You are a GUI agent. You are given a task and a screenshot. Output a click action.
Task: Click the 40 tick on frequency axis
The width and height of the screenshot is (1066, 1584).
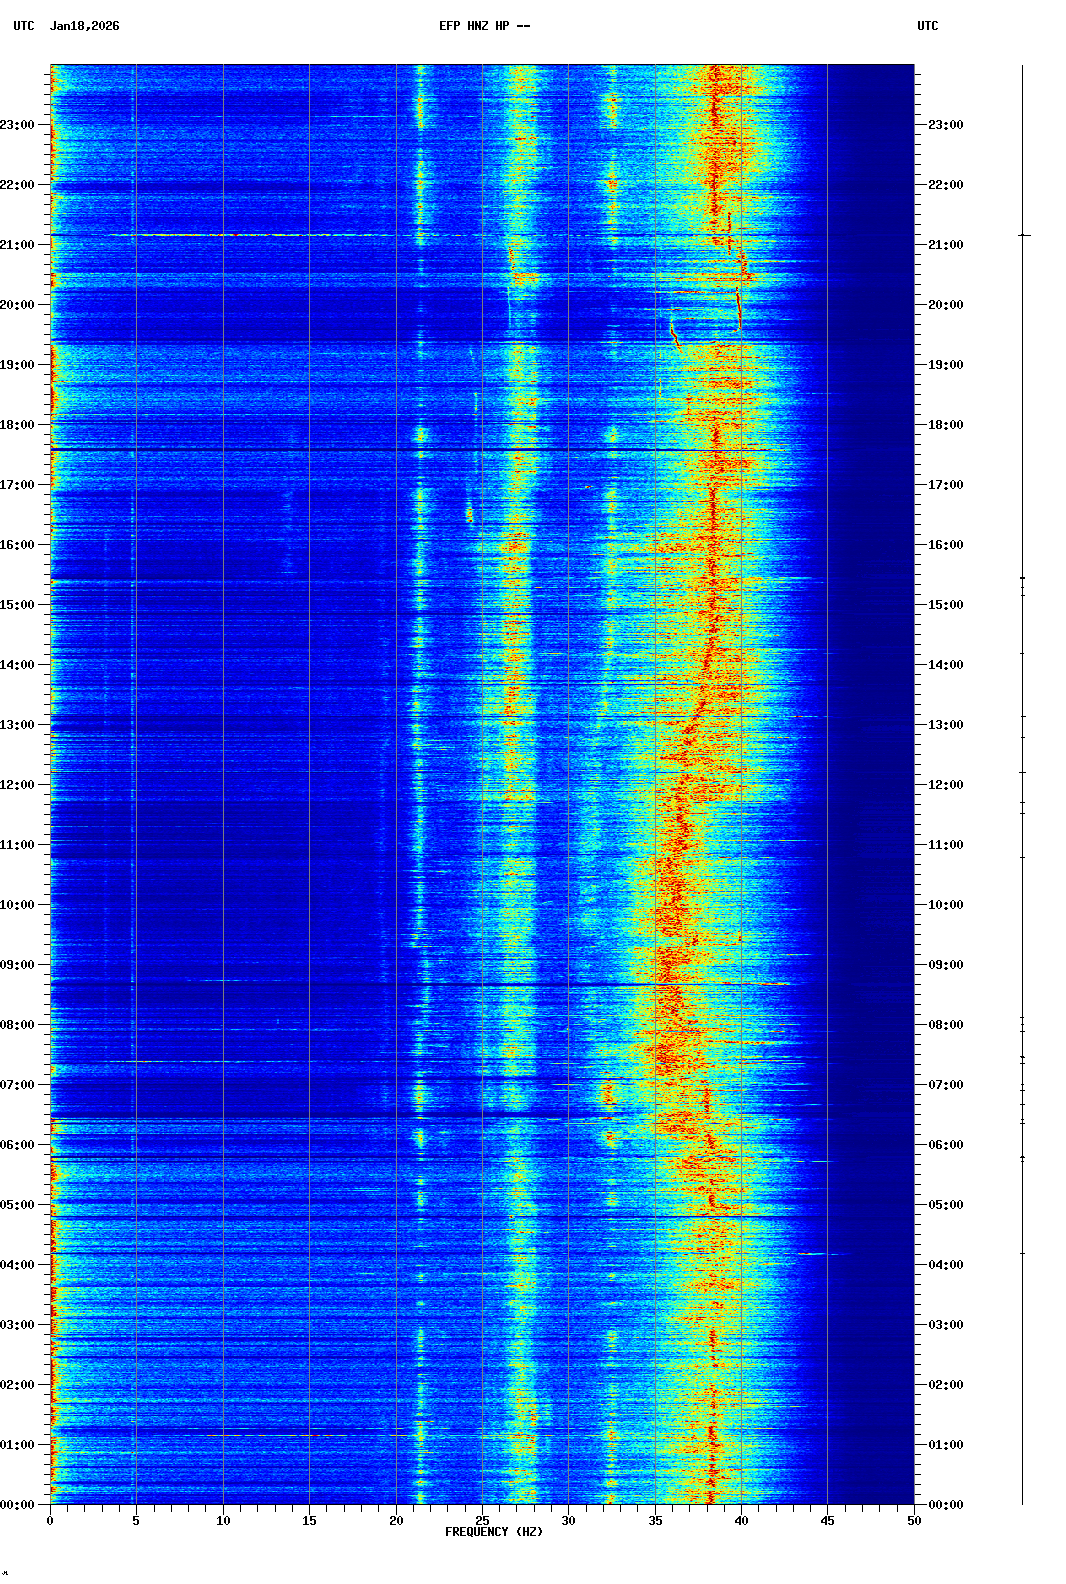click(x=741, y=1521)
